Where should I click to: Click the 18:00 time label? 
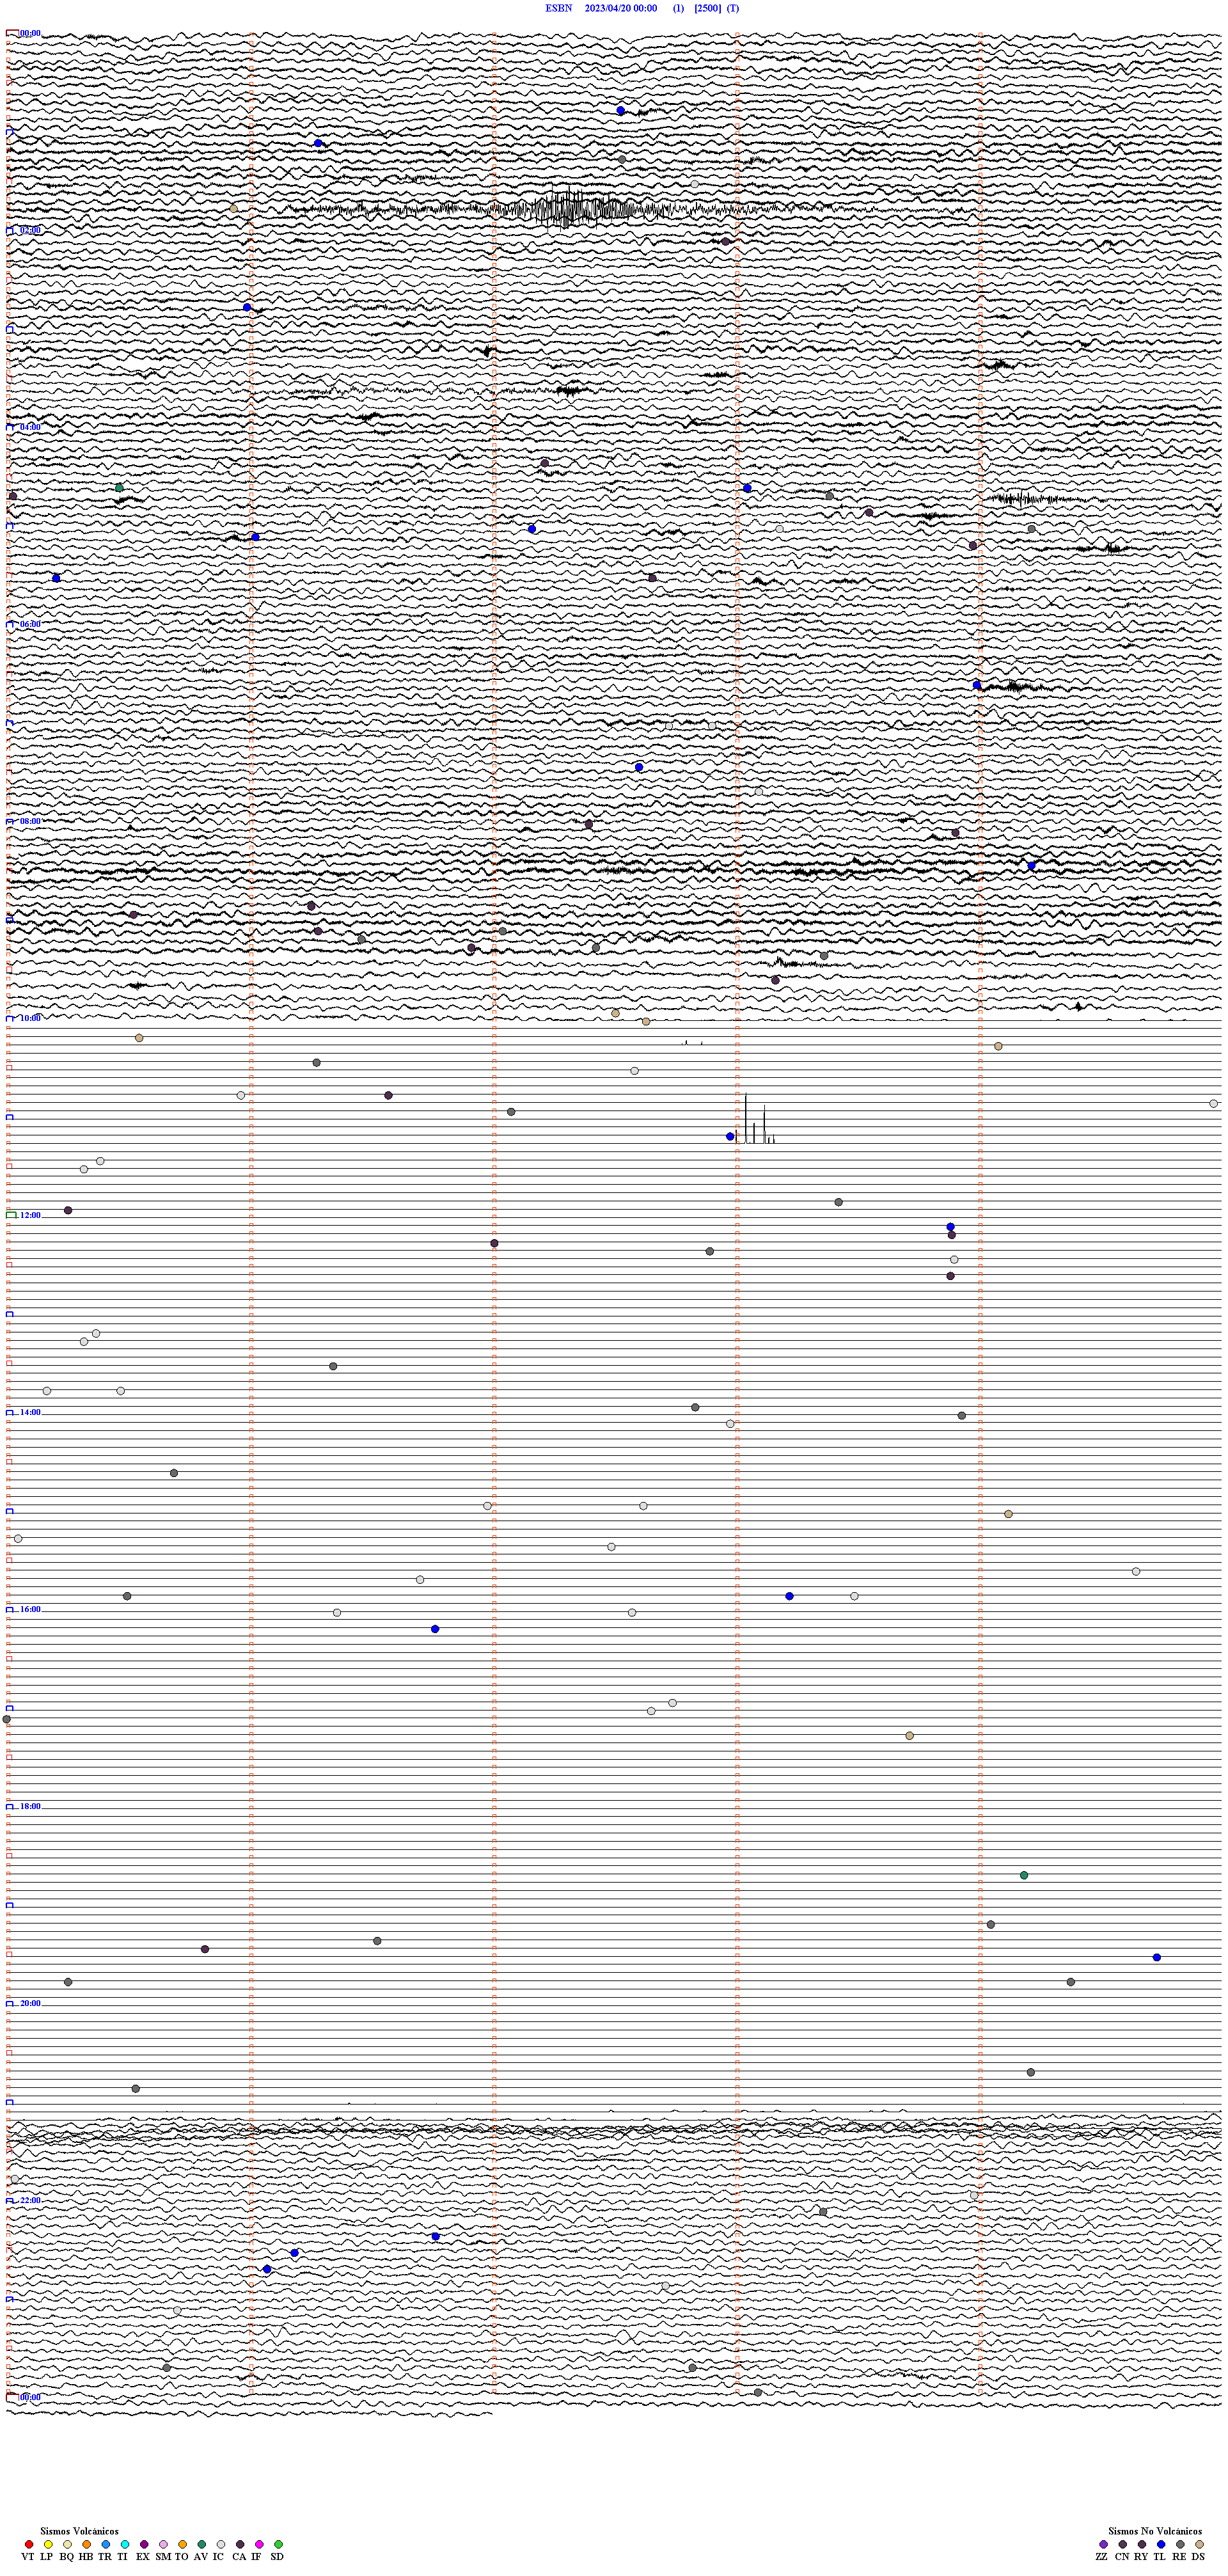point(30,1806)
